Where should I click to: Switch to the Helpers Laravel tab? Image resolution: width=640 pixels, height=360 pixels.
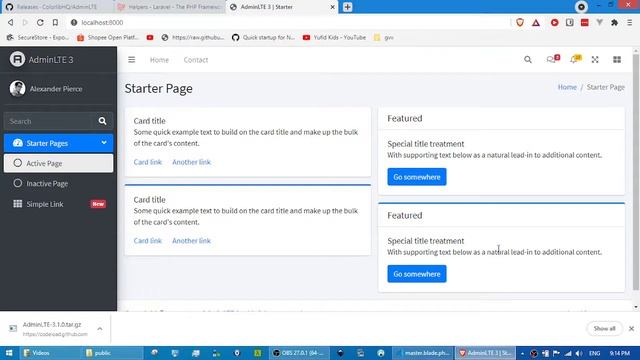[x=169, y=7]
